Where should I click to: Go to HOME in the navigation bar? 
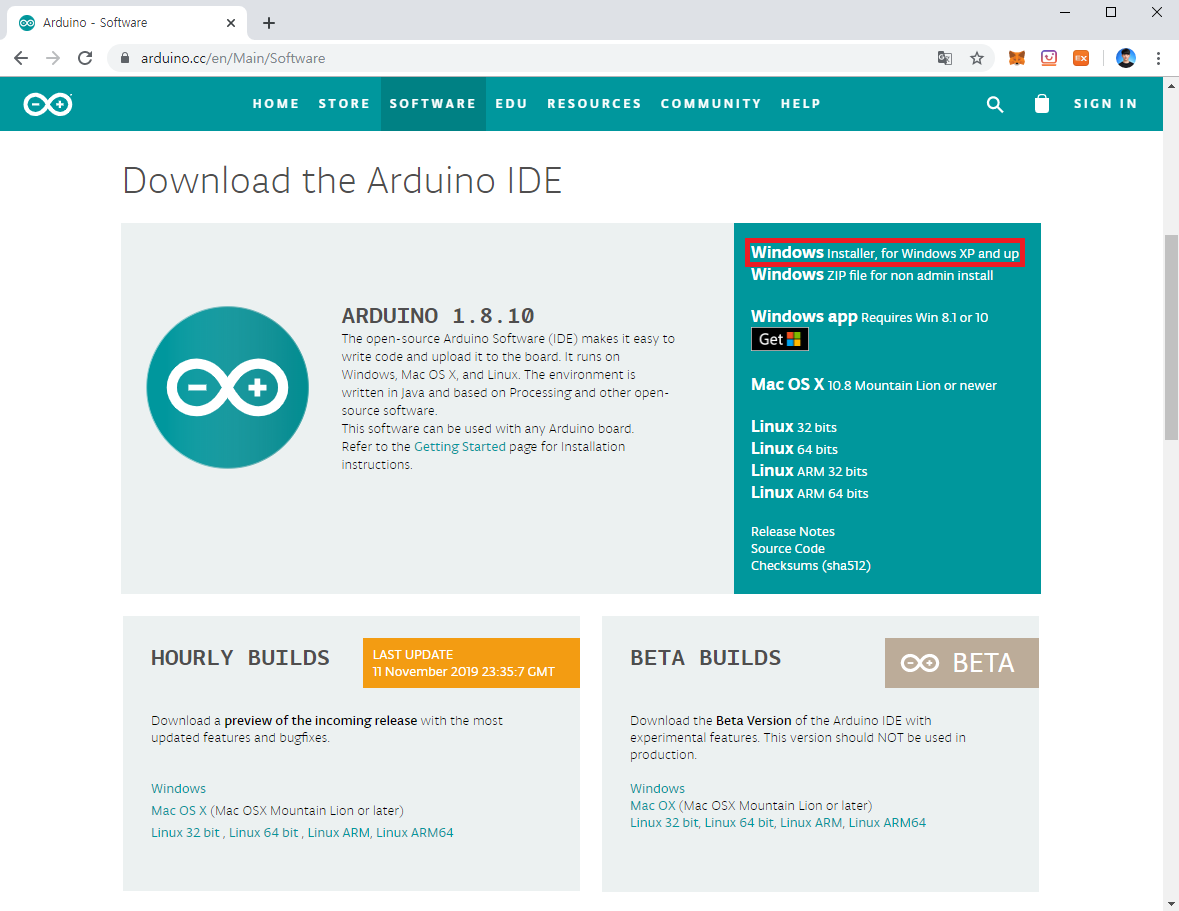(x=276, y=104)
